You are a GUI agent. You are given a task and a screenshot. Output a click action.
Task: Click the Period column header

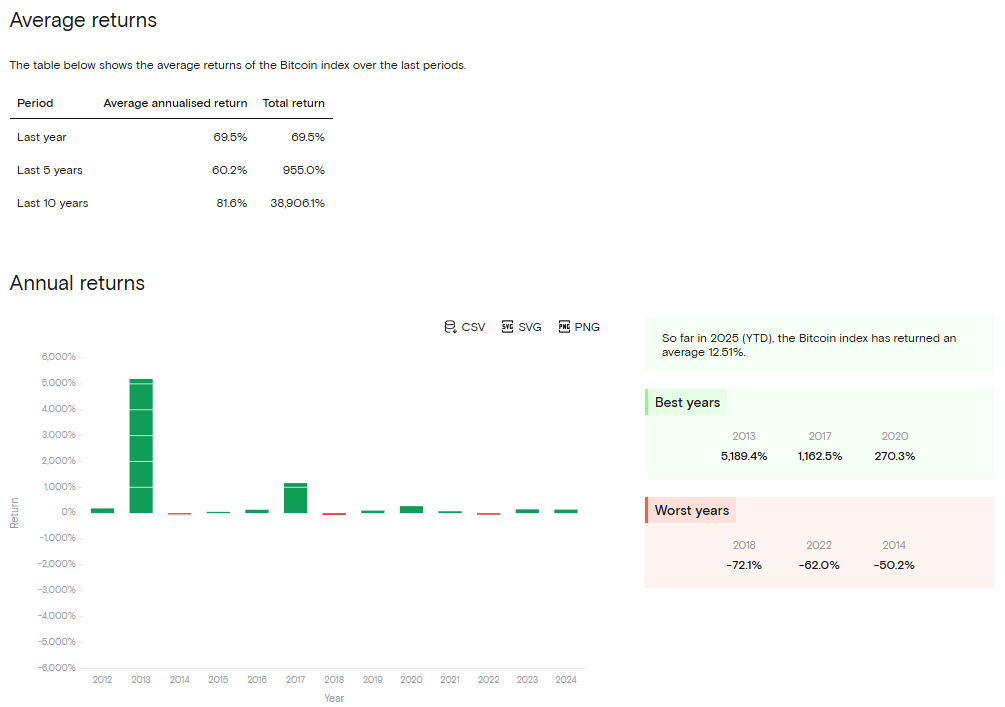pos(35,103)
